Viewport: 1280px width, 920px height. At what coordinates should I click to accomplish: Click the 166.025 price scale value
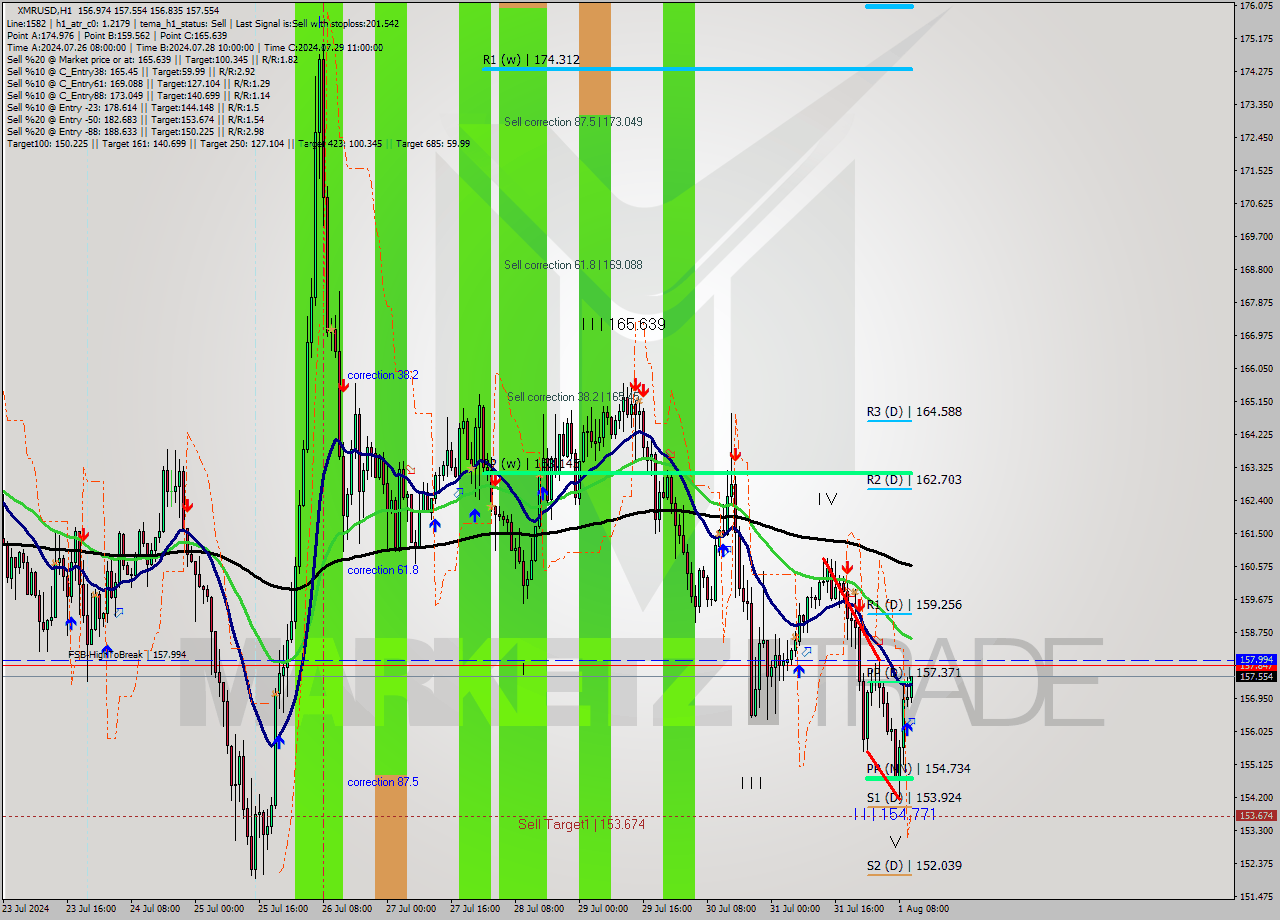tap(1256, 368)
